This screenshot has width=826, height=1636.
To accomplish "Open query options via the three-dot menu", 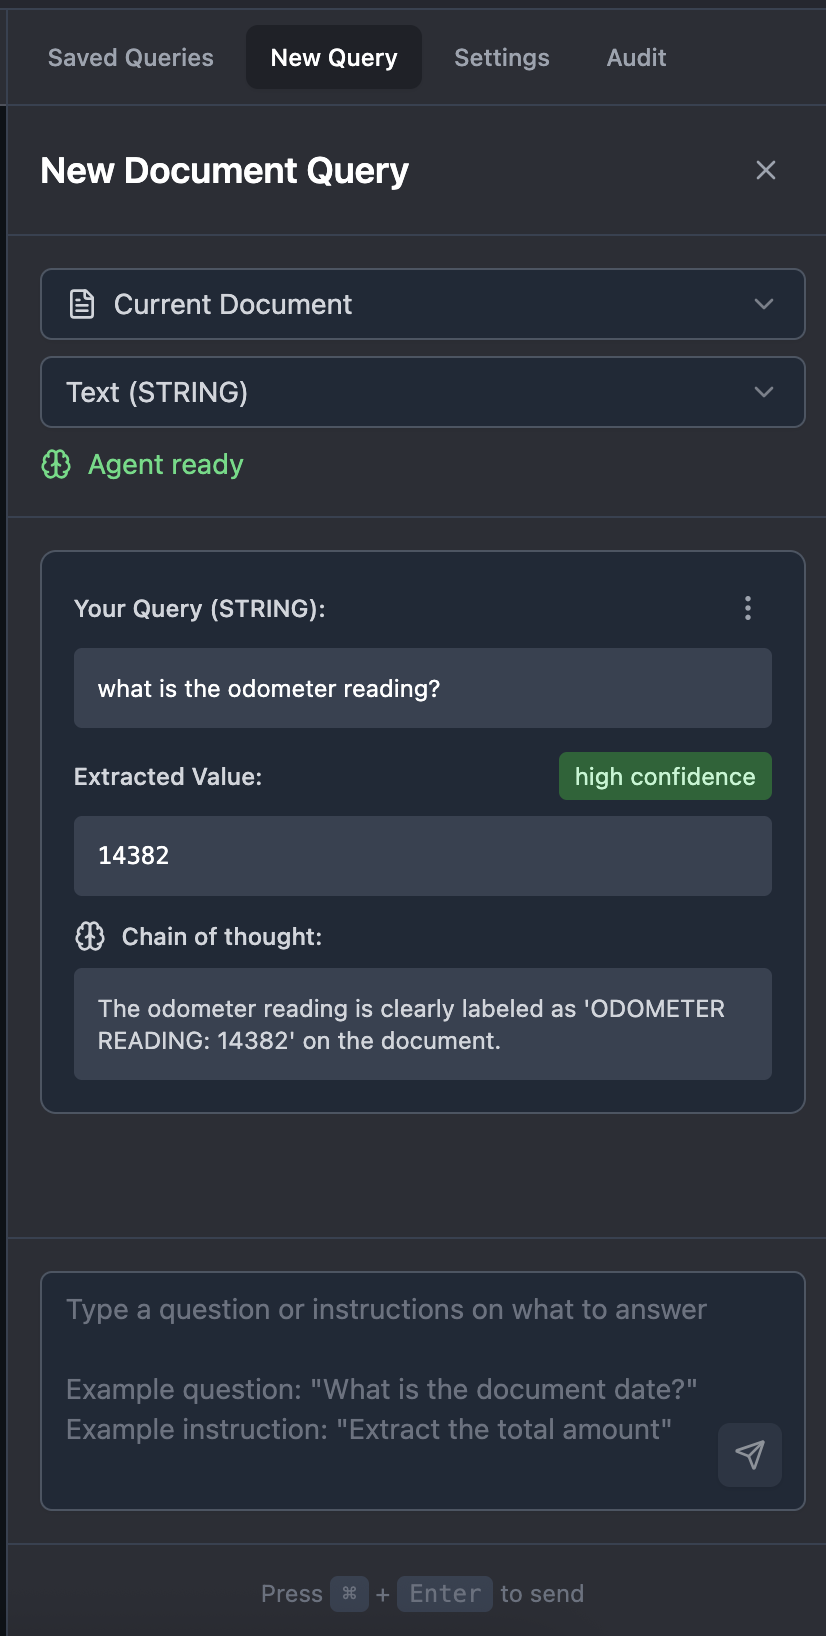I will pyautogui.click(x=747, y=608).
